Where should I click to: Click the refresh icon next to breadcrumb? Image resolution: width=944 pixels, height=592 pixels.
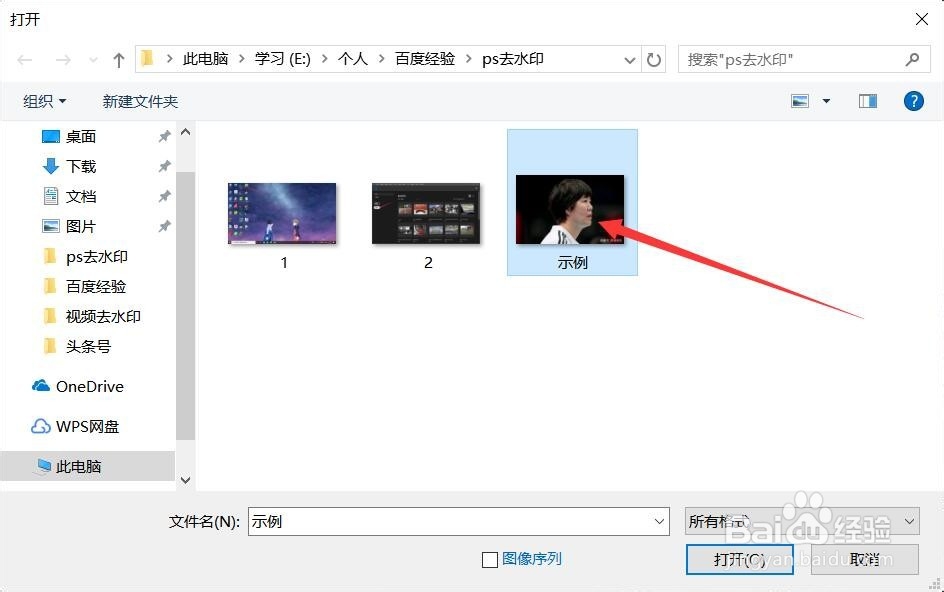click(x=654, y=59)
